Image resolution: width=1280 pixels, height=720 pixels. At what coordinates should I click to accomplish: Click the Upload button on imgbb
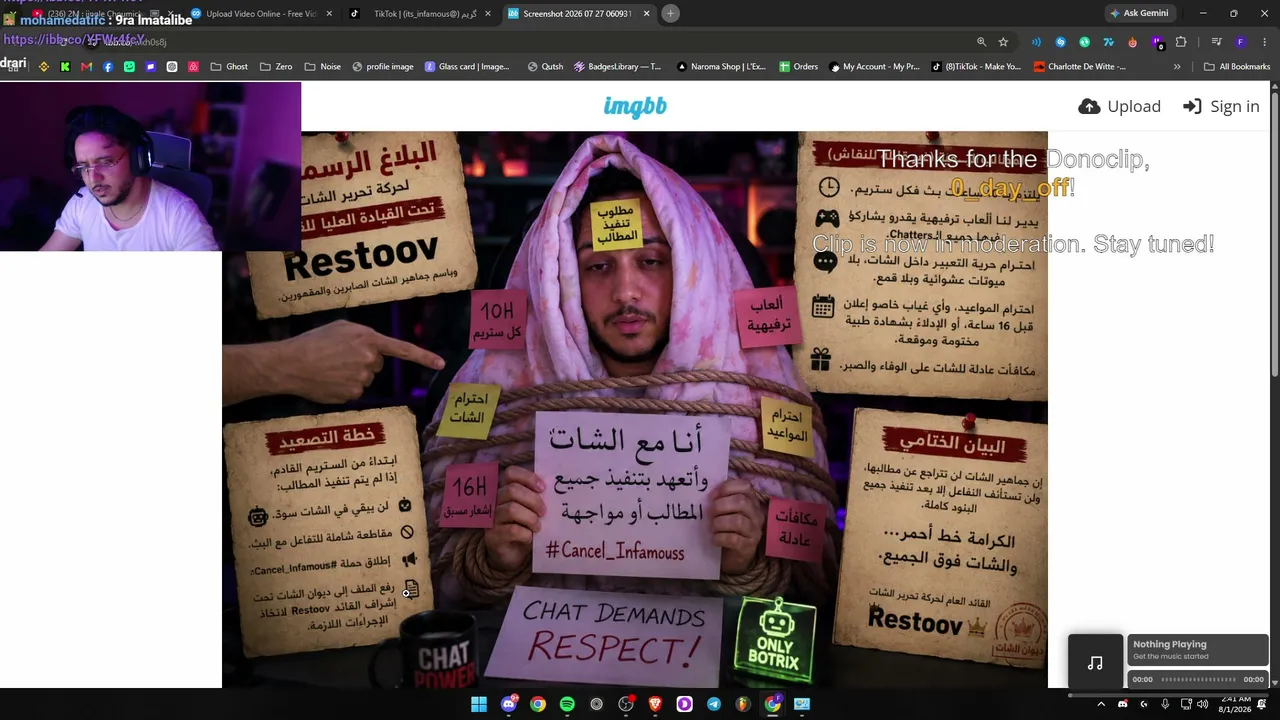pyautogui.click(x=1120, y=107)
